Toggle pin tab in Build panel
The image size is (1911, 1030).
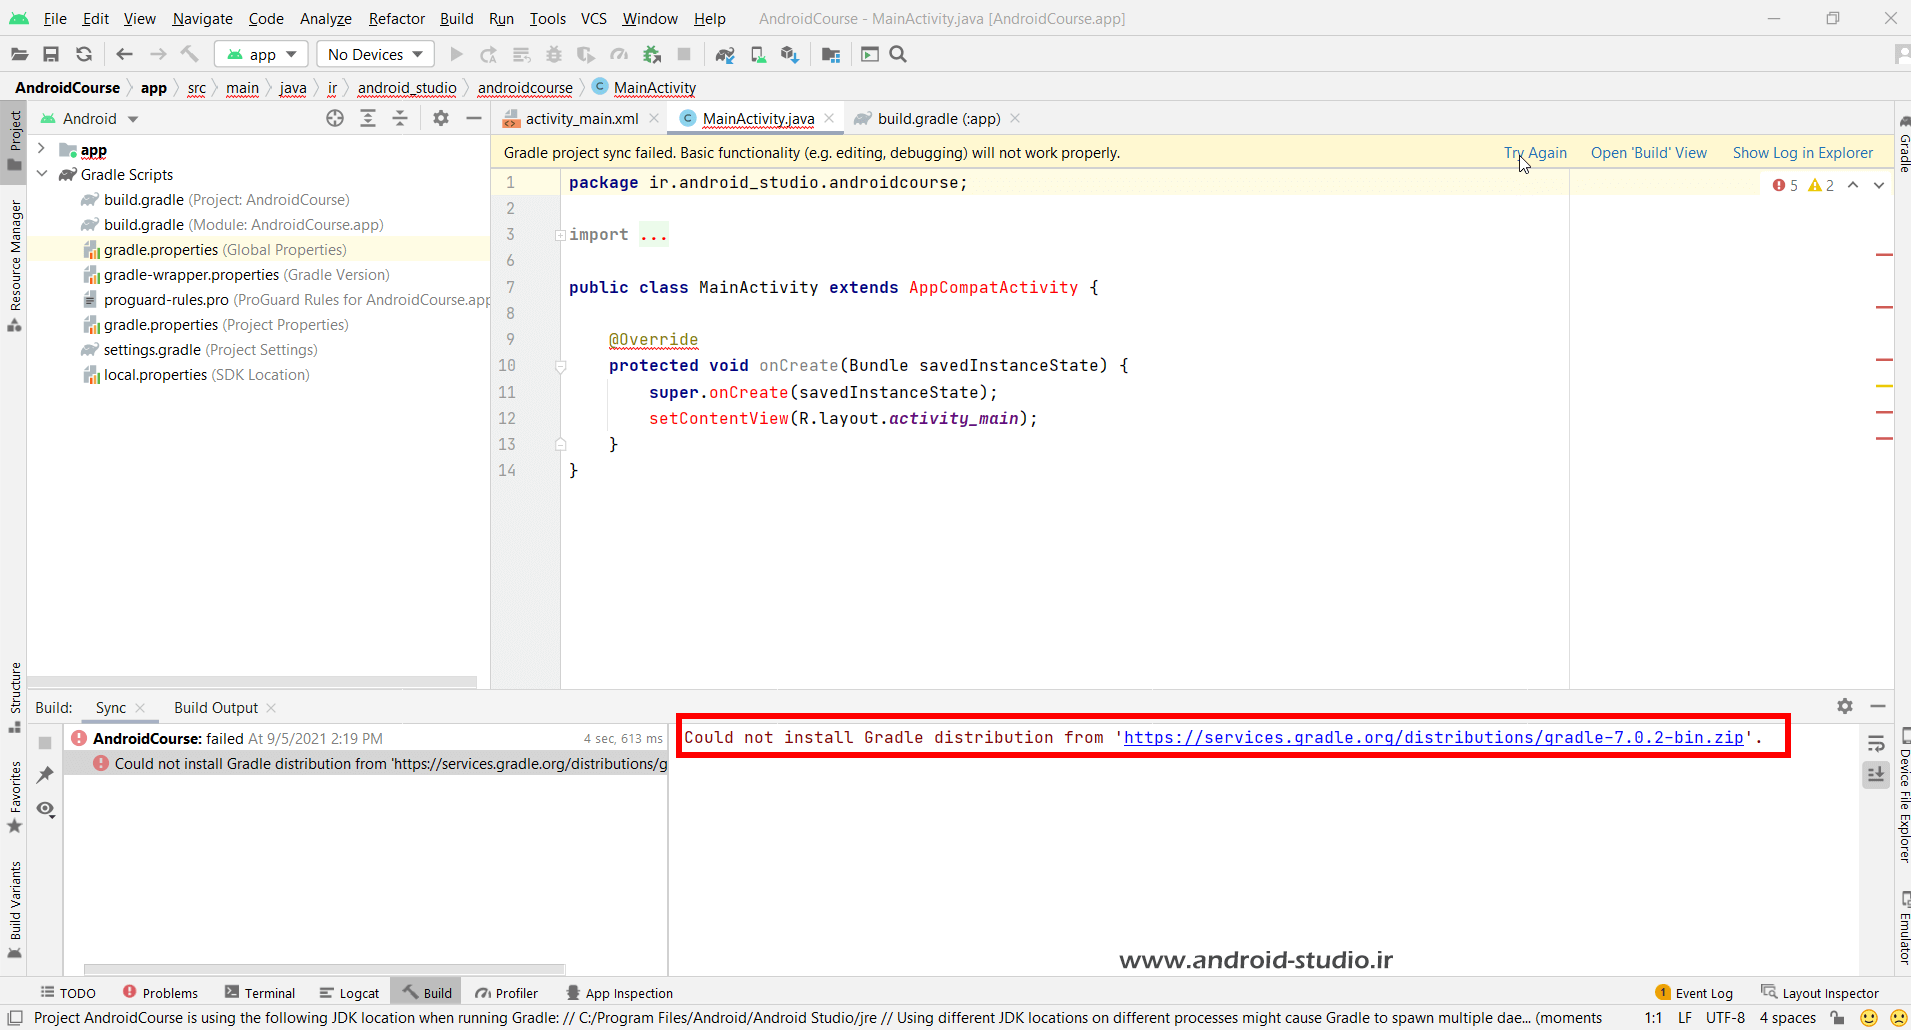[x=45, y=775]
